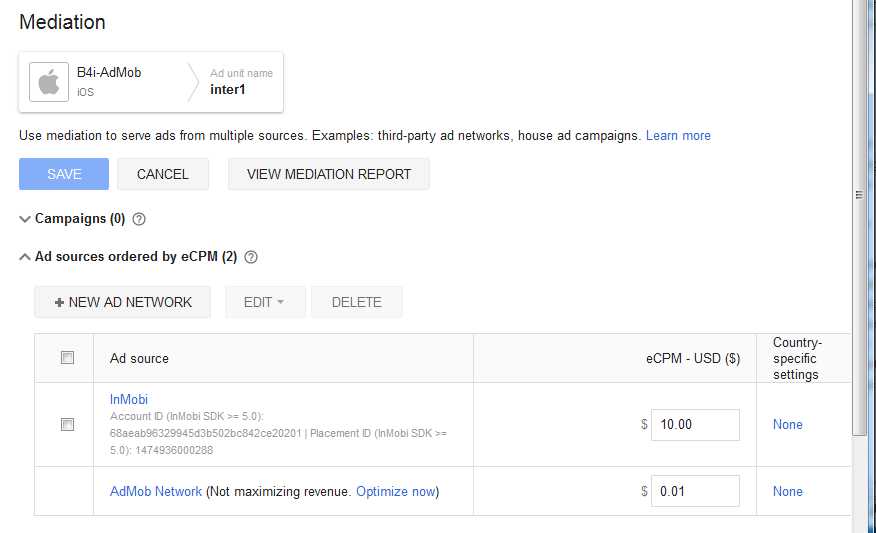Select the B4i-AdMob app name
The height and width of the screenshot is (533, 876).
click(109, 73)
